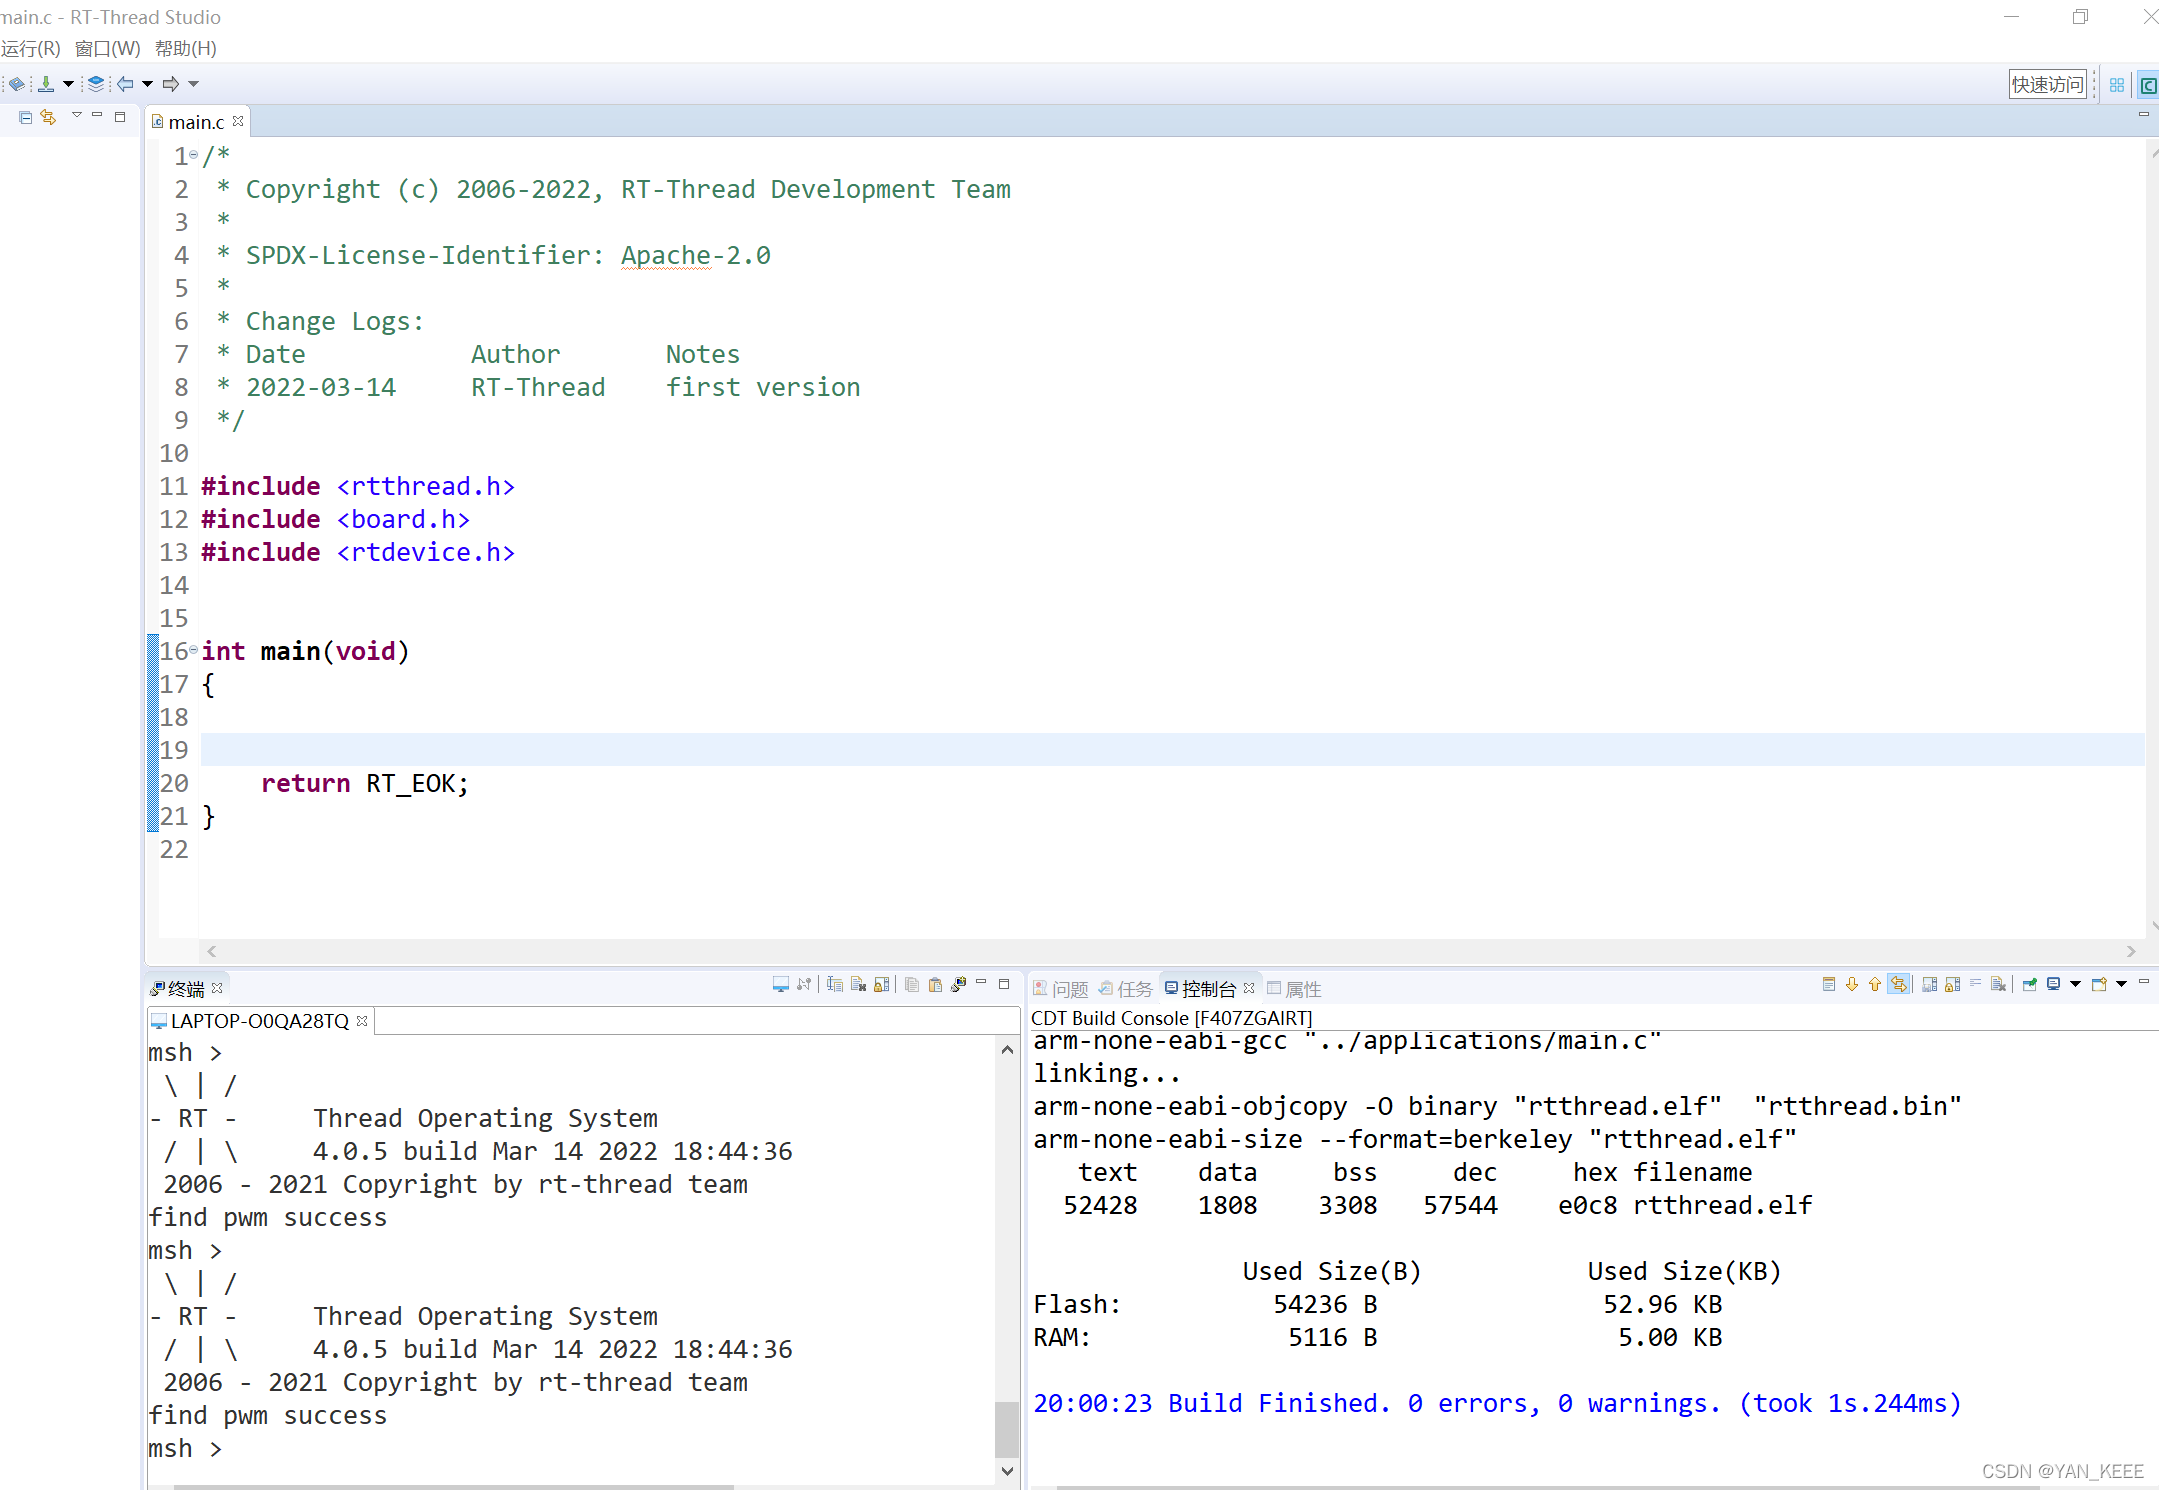2159x1490 pixels.
Task: Minimize the project explorer panel
Action: 97,115
